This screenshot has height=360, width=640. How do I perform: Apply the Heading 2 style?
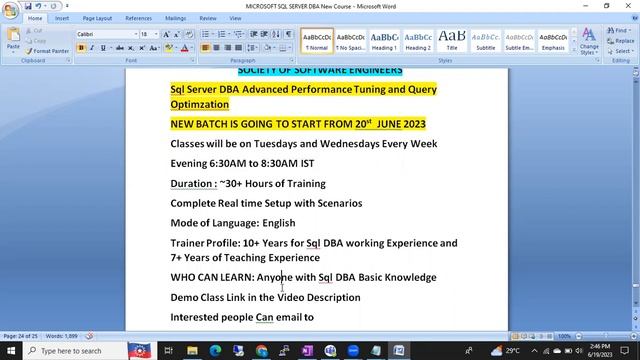point(418,40)
